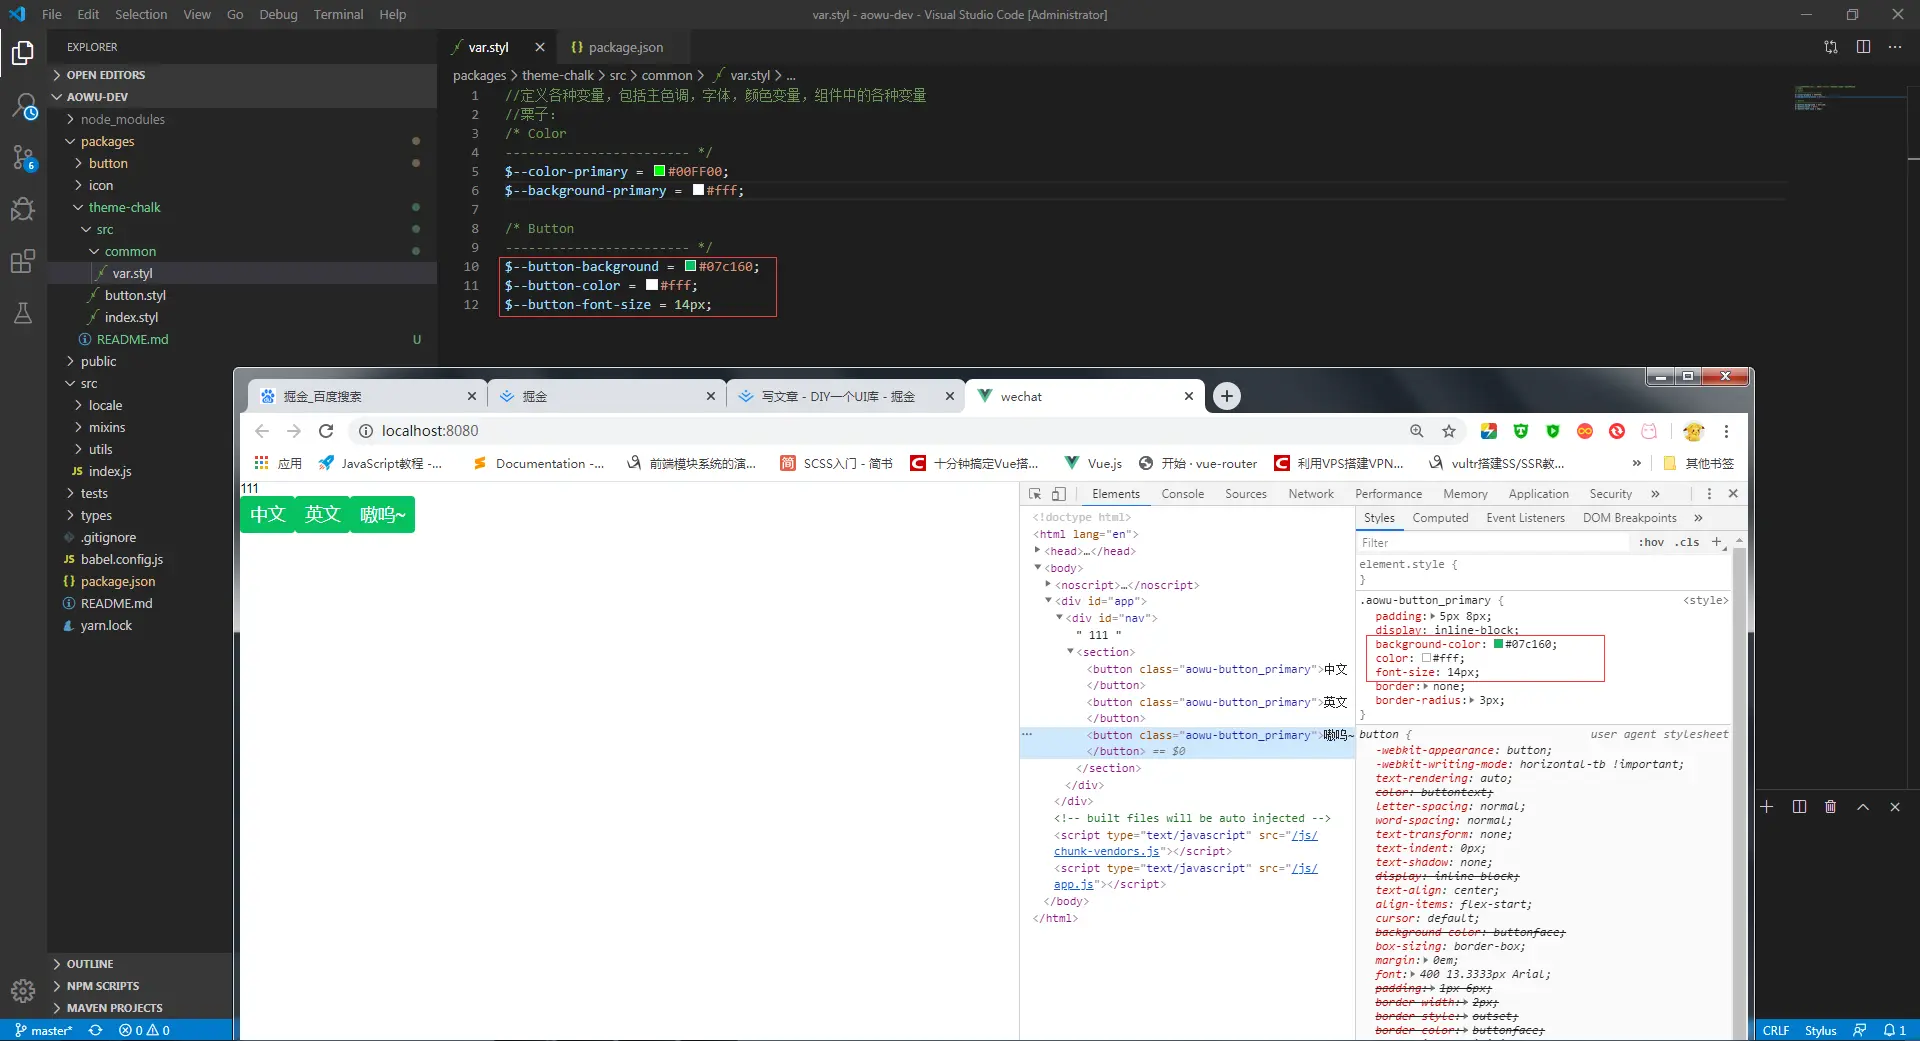Screen dimensions: 1920x1041
Task: Switch to the Console tab in DevTools
Action: (1182, 494)
